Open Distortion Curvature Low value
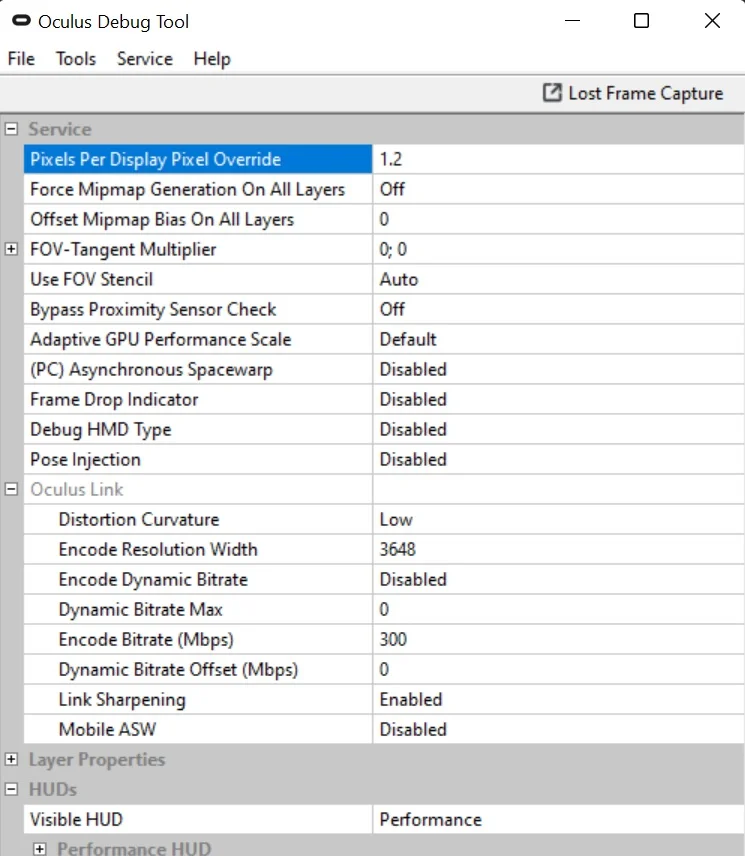Image resolution: width=745 pixels, height=856 pixels. [x=558, y=519]
